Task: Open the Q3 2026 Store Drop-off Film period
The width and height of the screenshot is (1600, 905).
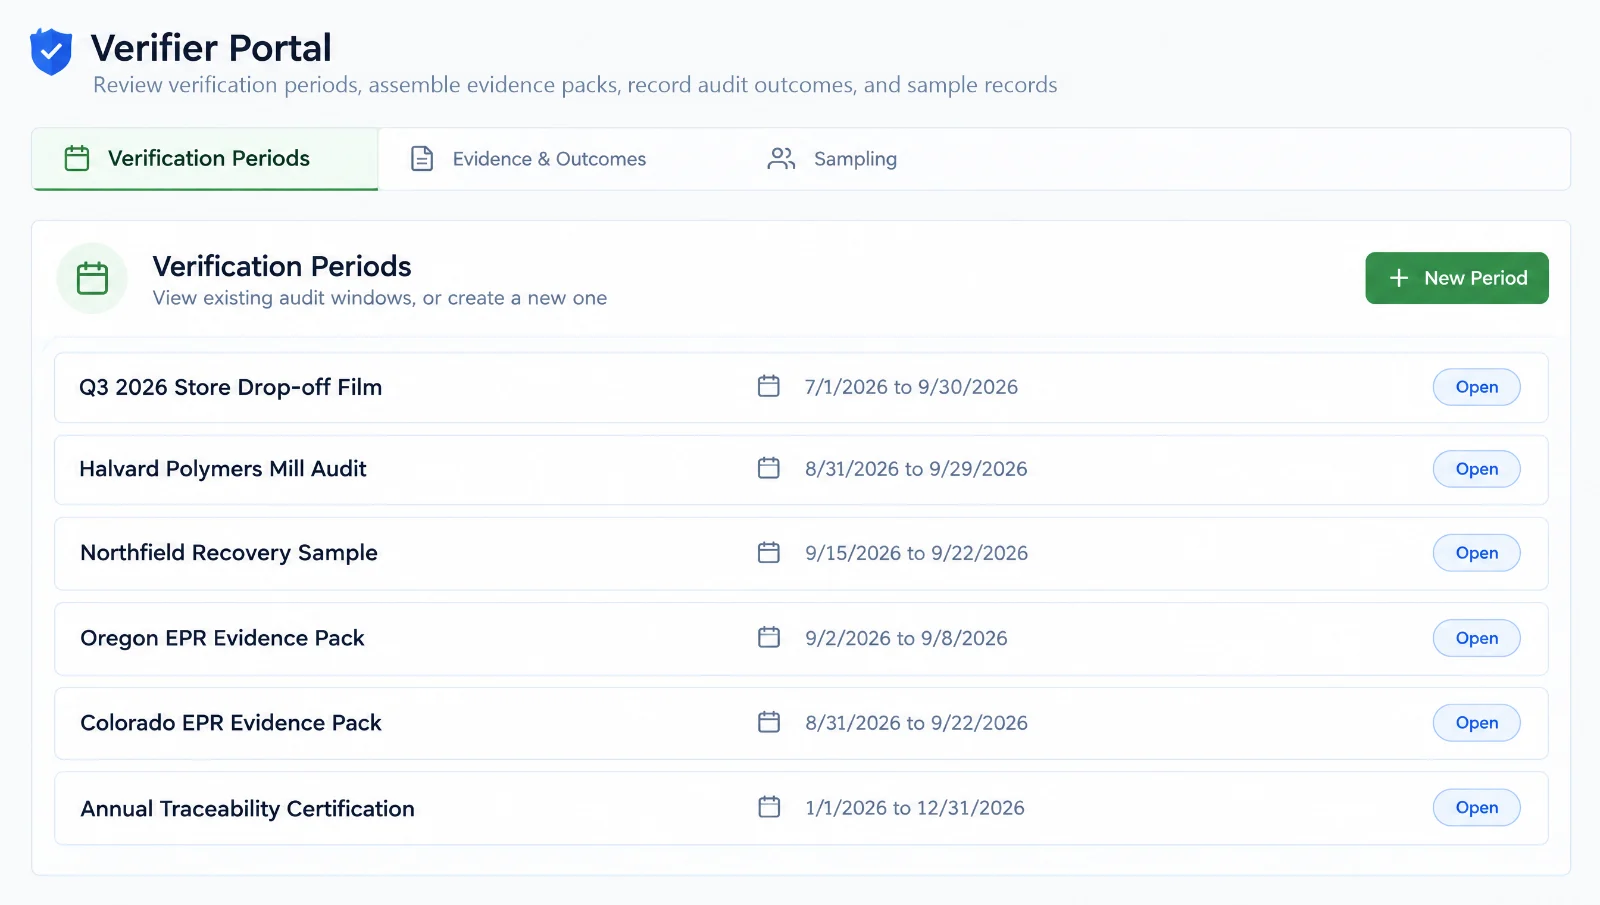Action: 1477,387
